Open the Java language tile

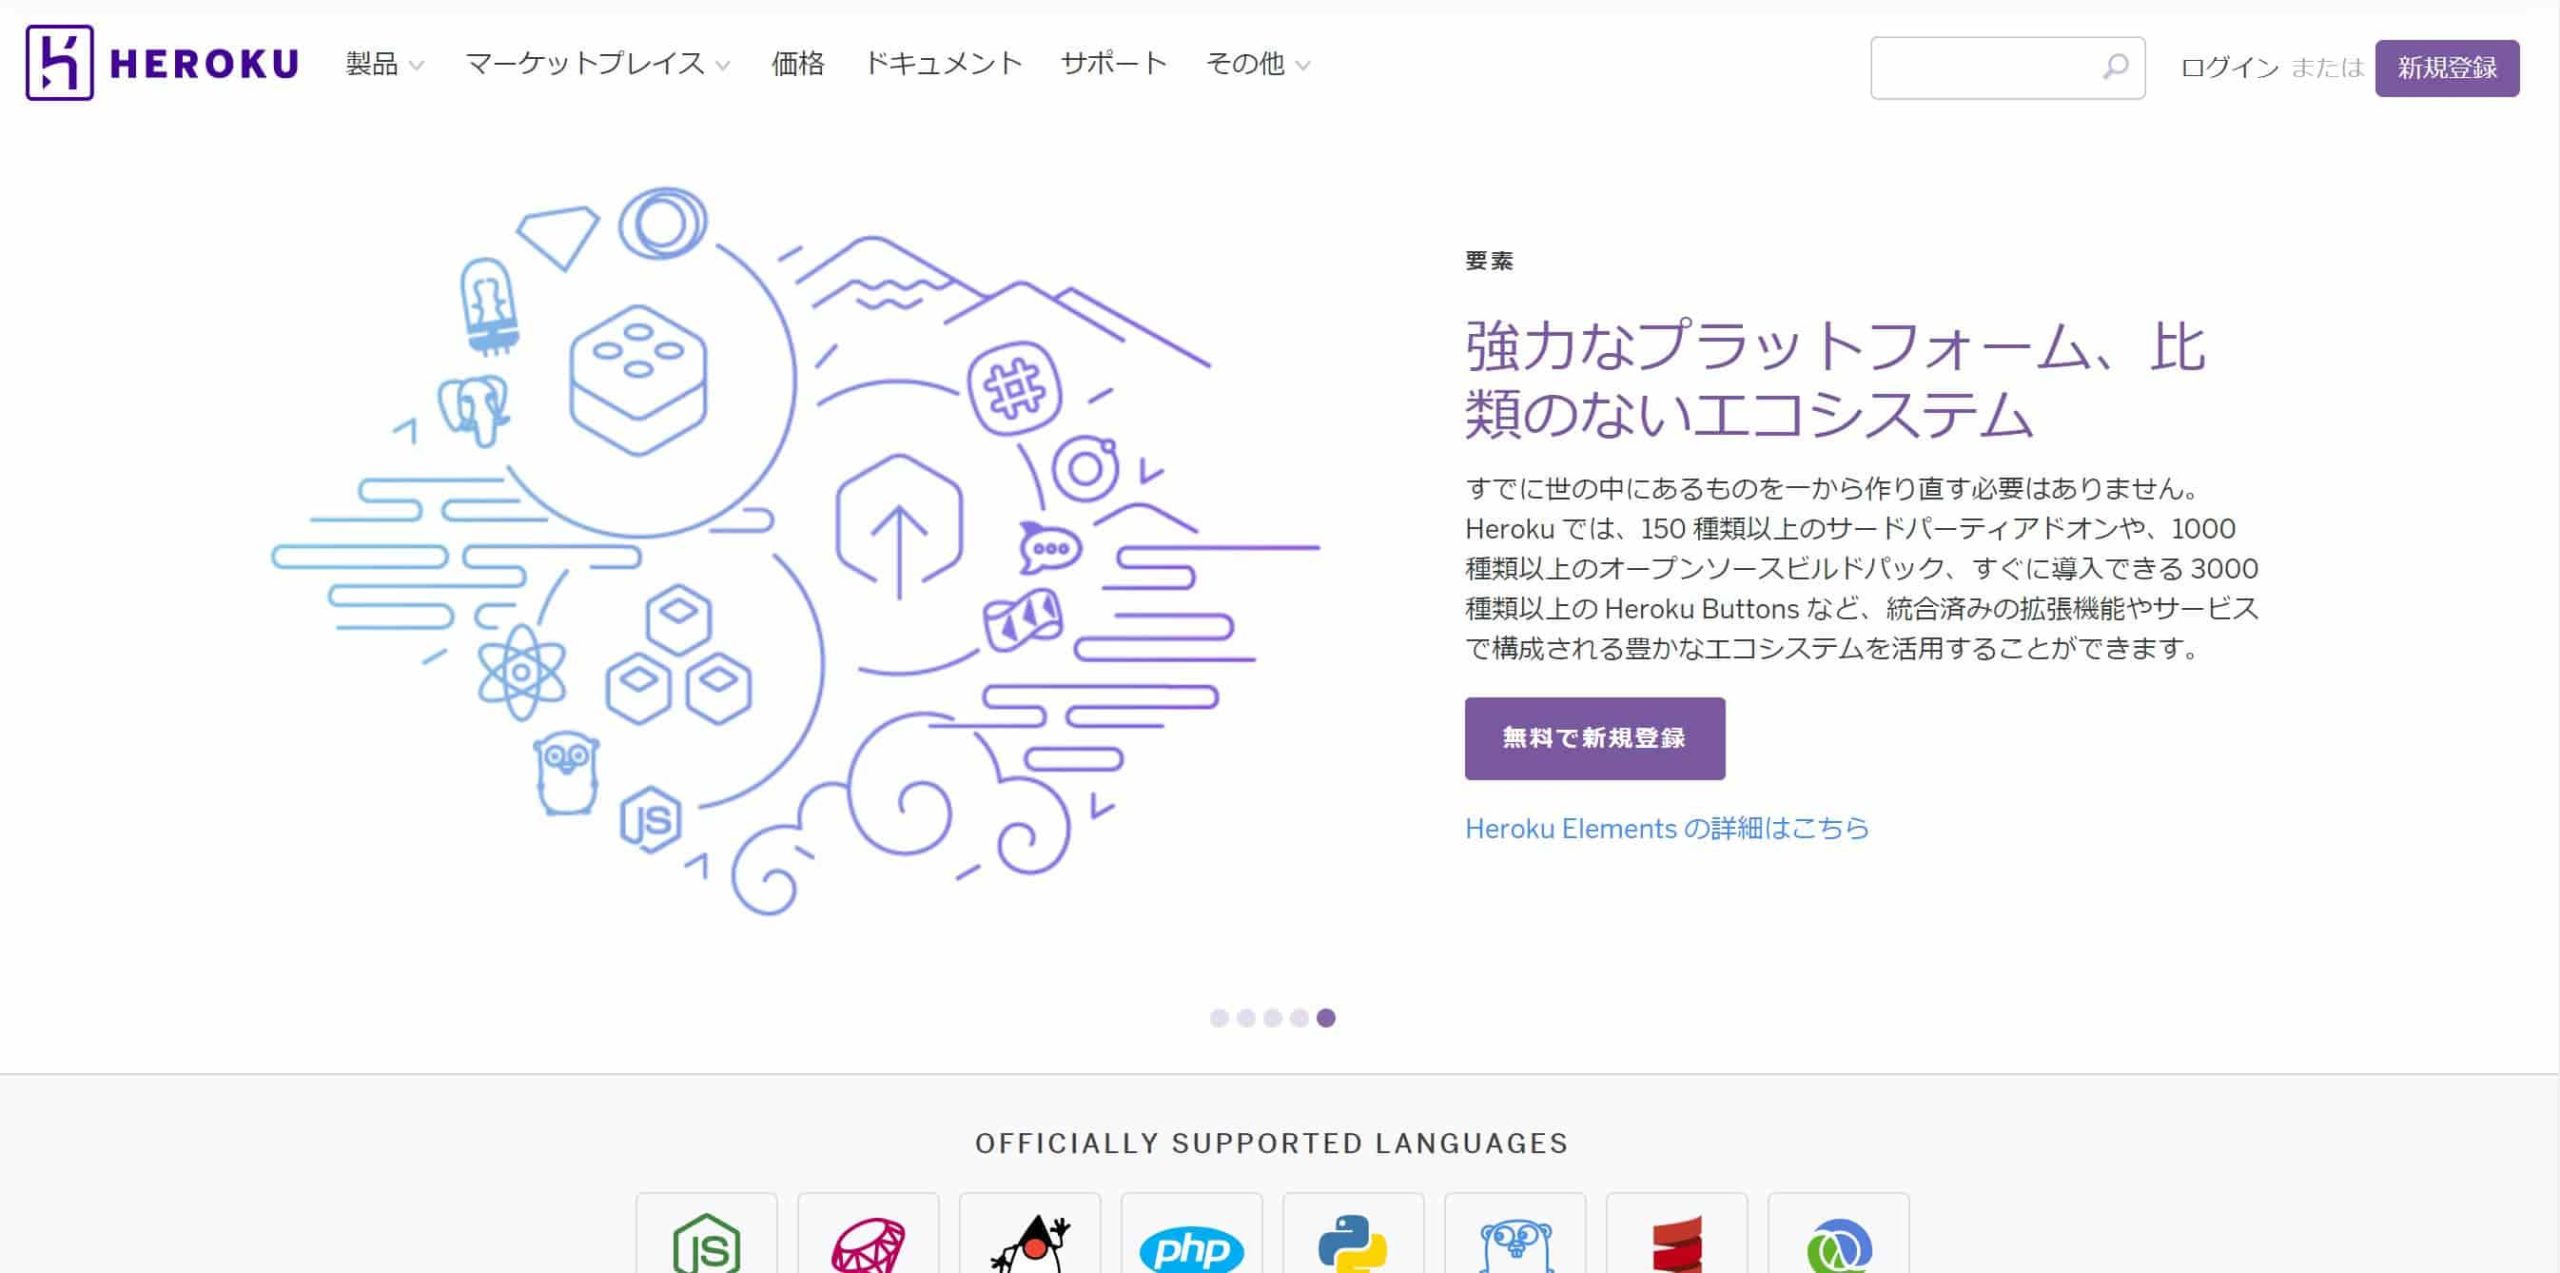tap(1030, 1235)
